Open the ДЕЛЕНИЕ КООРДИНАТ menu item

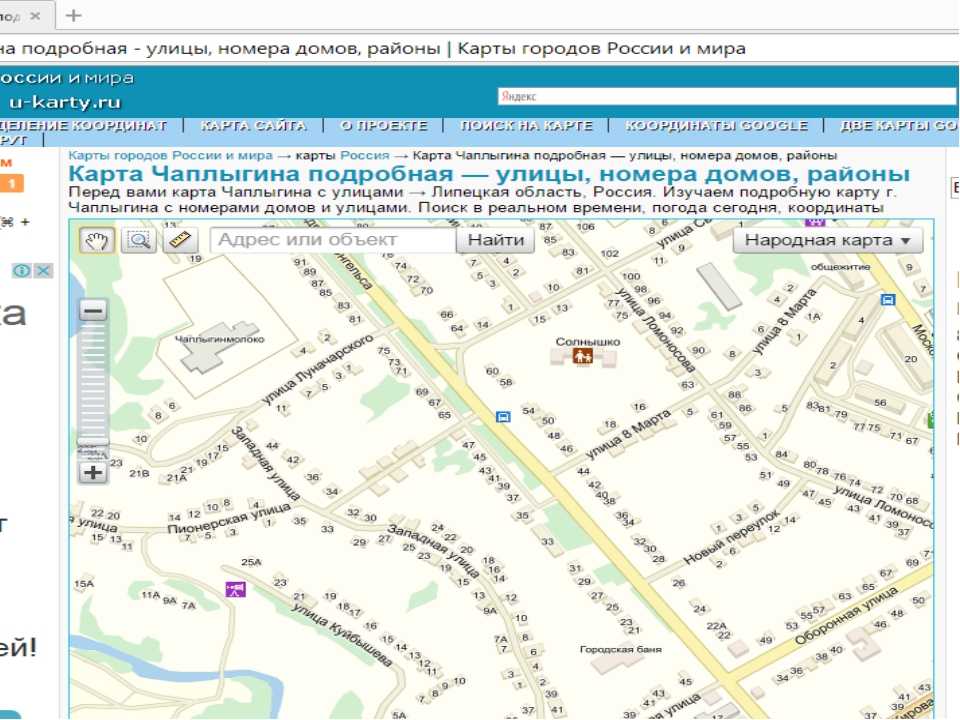[83, 126]
